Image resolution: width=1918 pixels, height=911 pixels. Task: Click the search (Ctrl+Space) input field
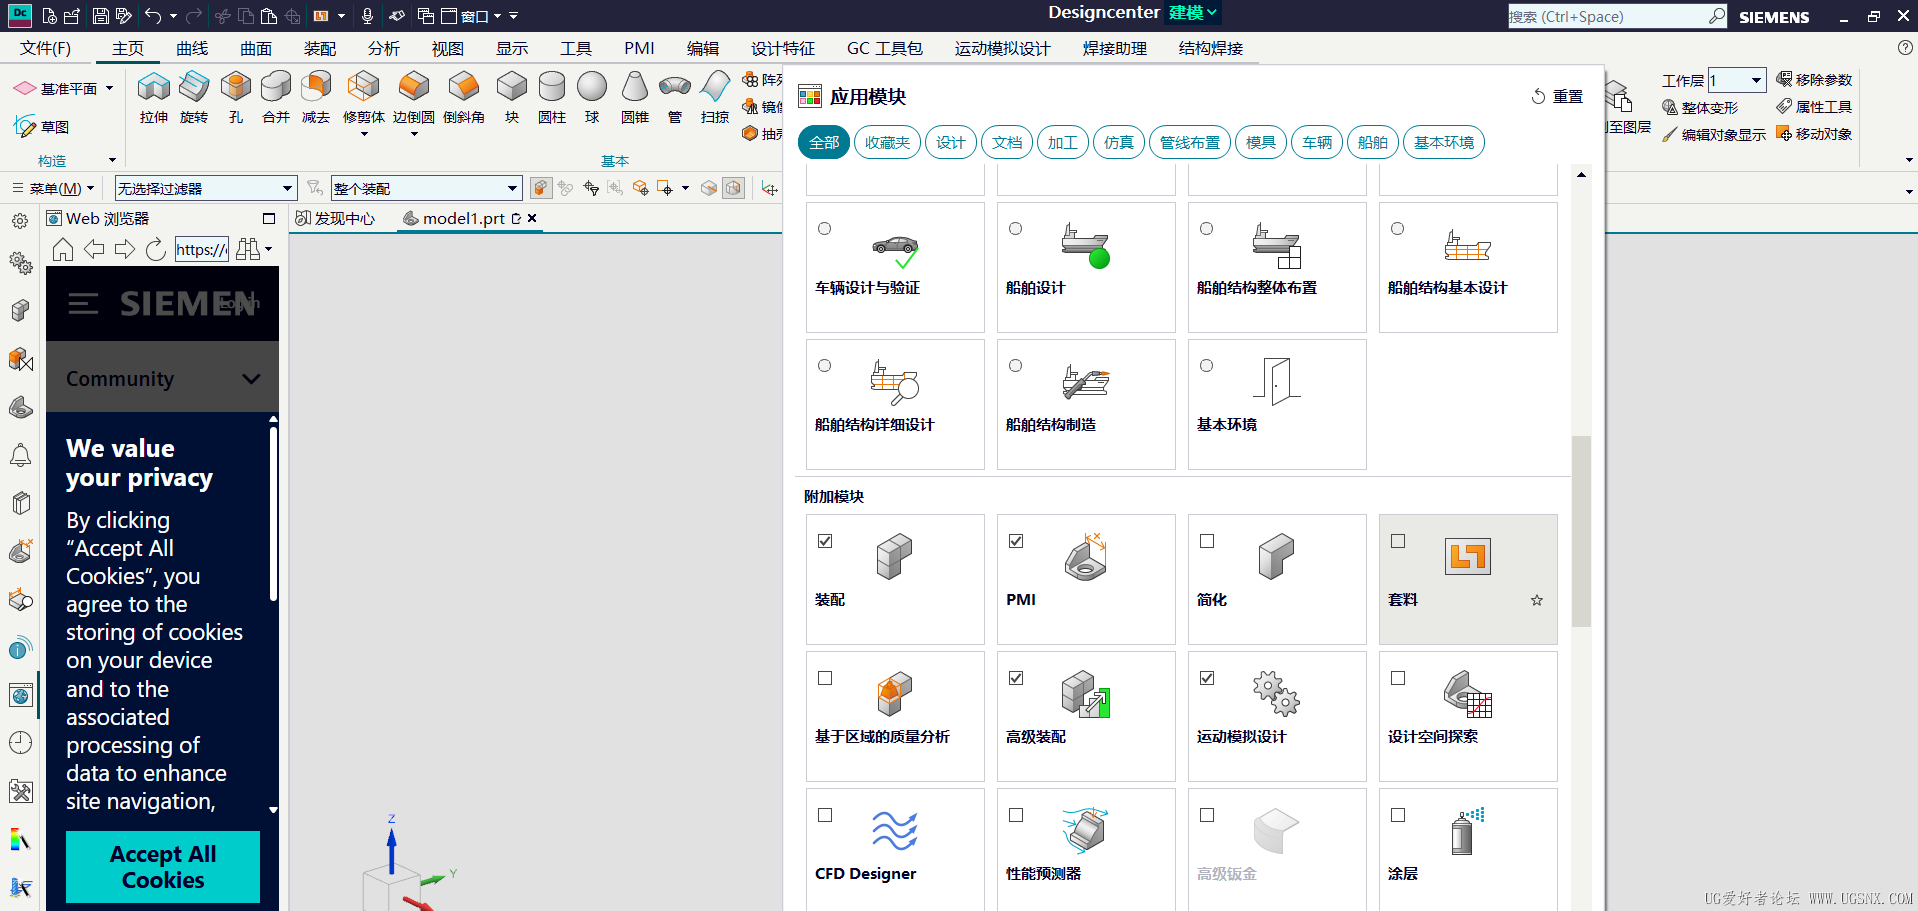tap(1608, 16)
